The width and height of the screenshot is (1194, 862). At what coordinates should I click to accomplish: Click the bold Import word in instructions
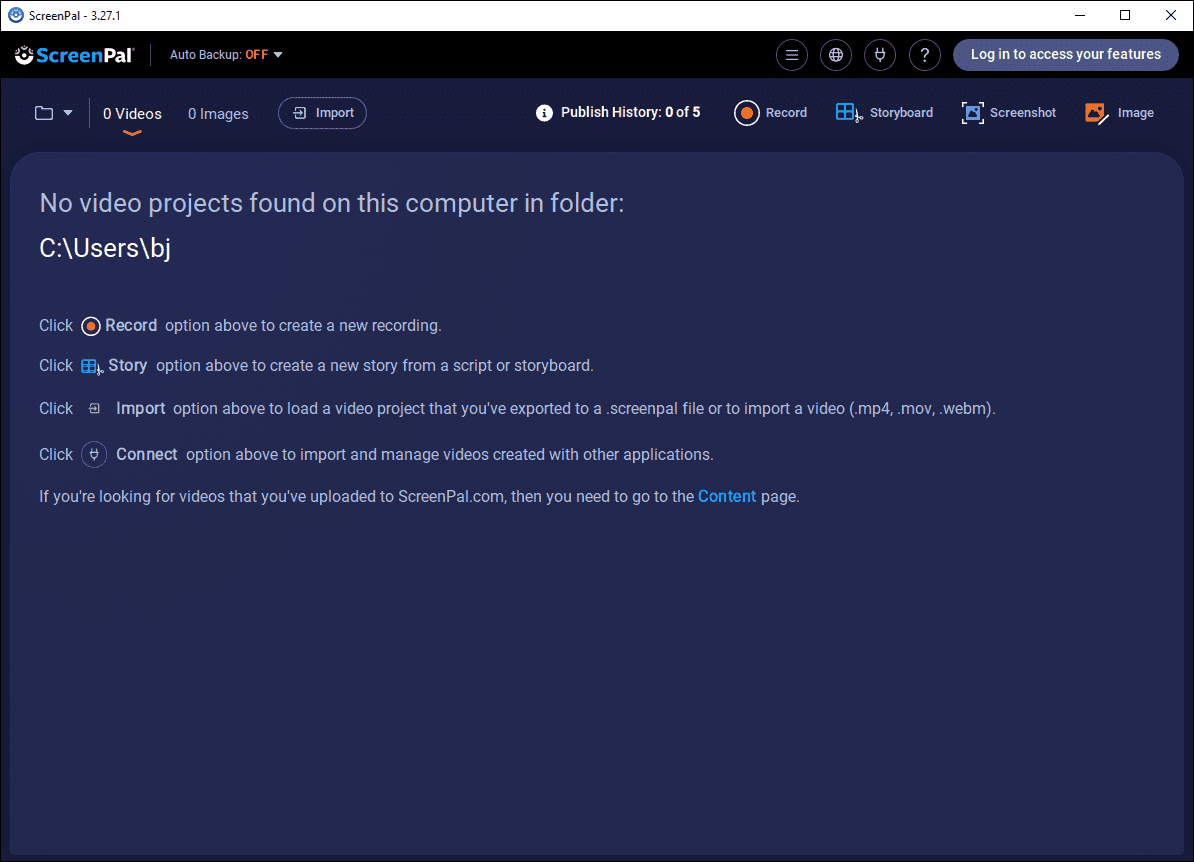click(x=141, y=409)
